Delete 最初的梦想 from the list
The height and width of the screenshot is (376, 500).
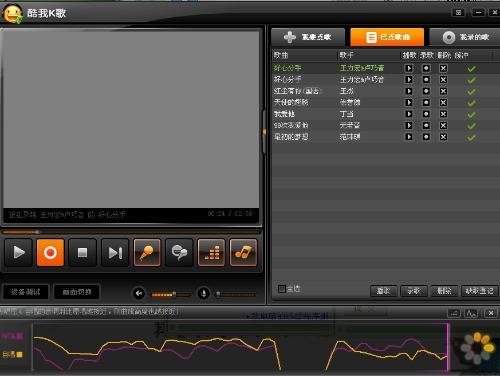point(443,137)
